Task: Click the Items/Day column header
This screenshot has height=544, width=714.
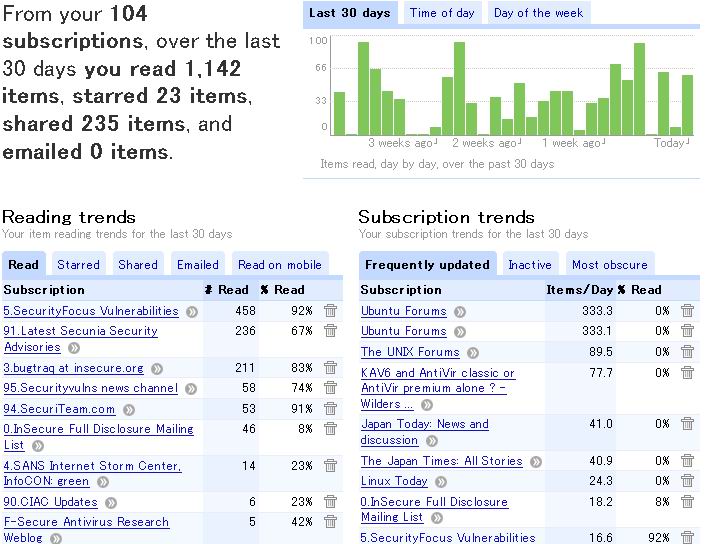Action: 580,290
